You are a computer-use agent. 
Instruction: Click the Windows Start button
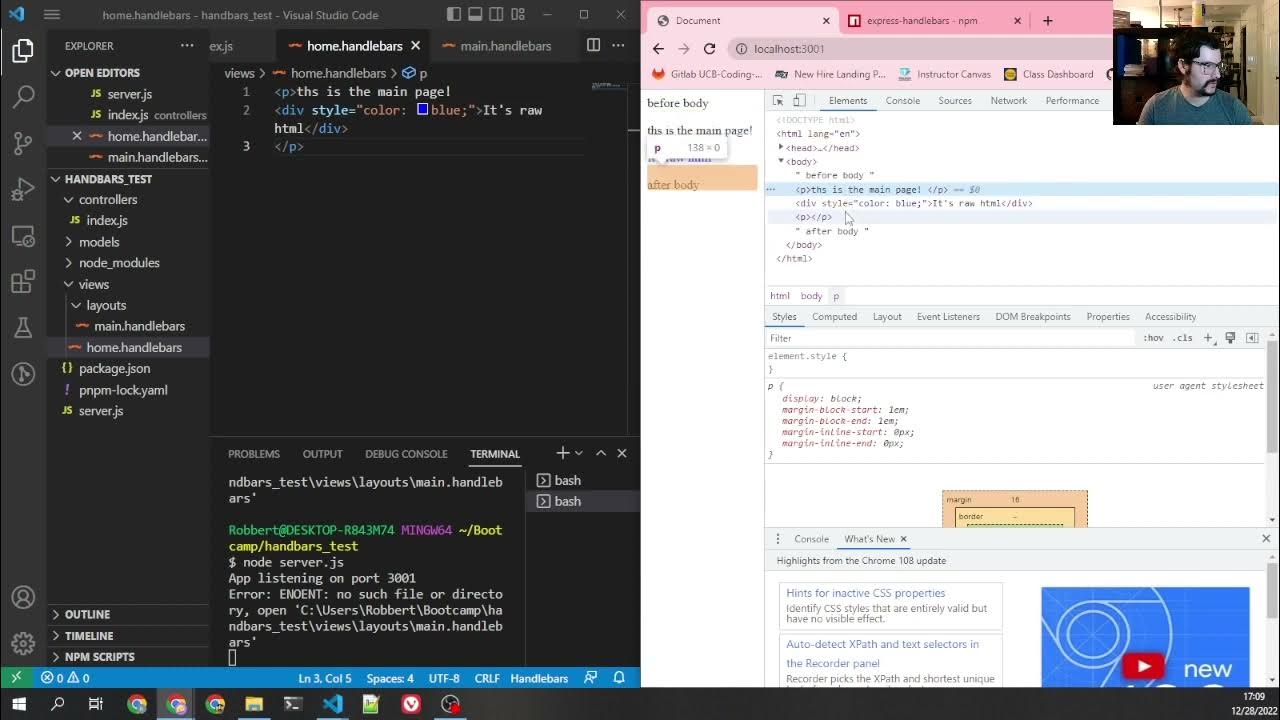pos(18,704)
